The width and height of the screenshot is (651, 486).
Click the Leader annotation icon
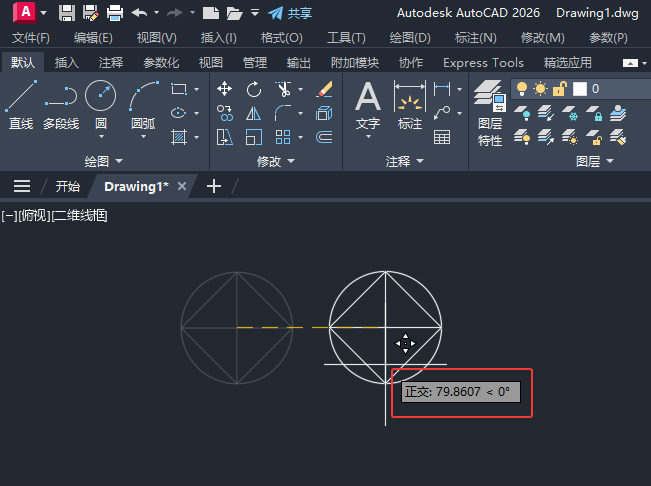[442, 112]
